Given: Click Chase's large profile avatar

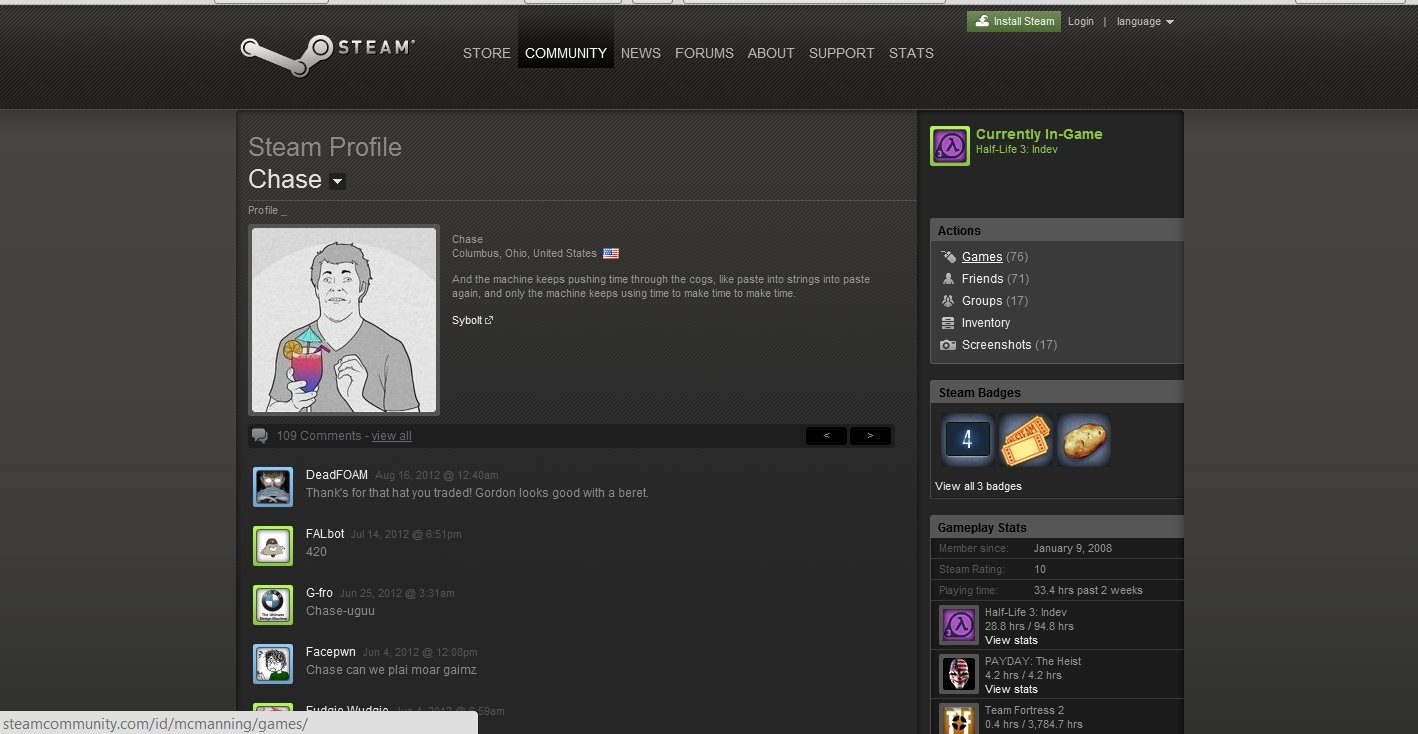Looking at the screenshot, I should pyautogui.click(x=344, y=320).
